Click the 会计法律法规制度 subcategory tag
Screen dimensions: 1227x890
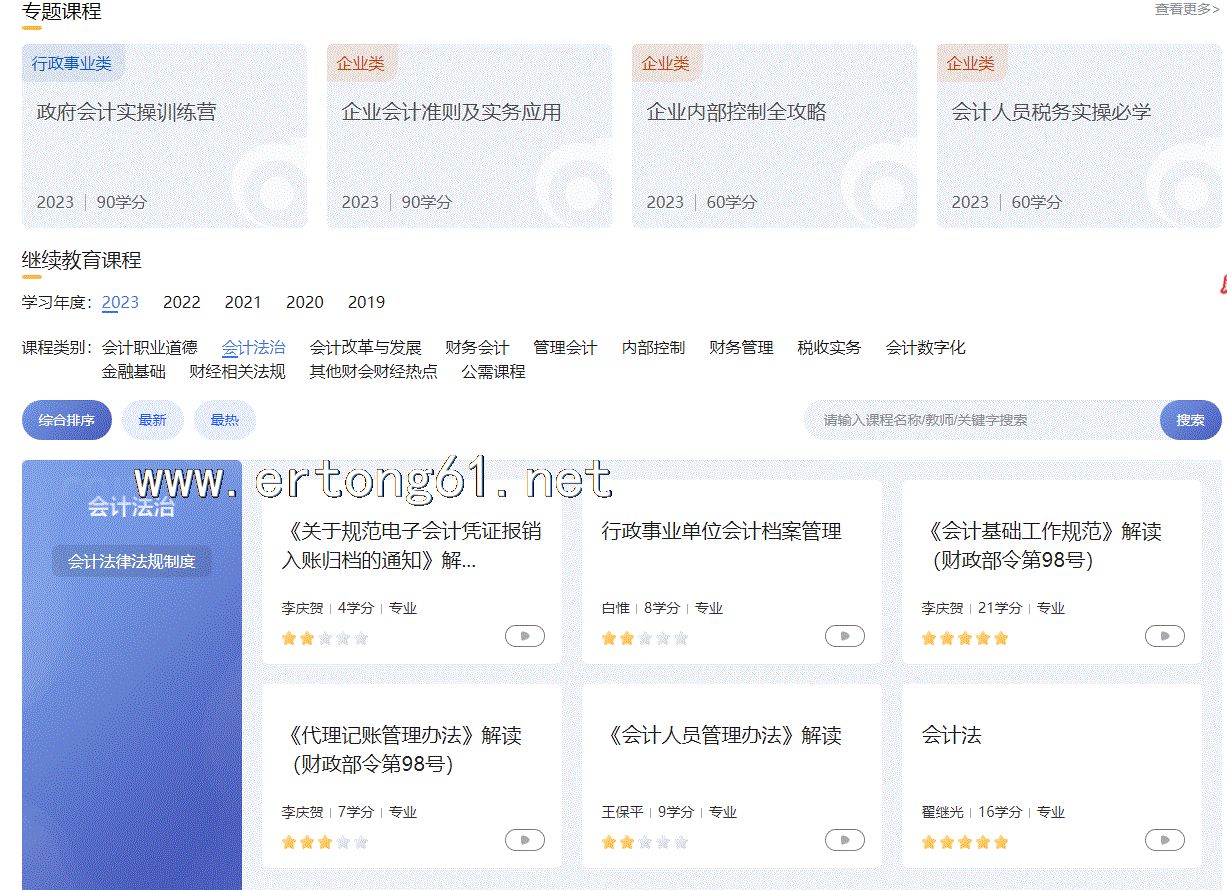pyautogui.click(x=132, y=562)
